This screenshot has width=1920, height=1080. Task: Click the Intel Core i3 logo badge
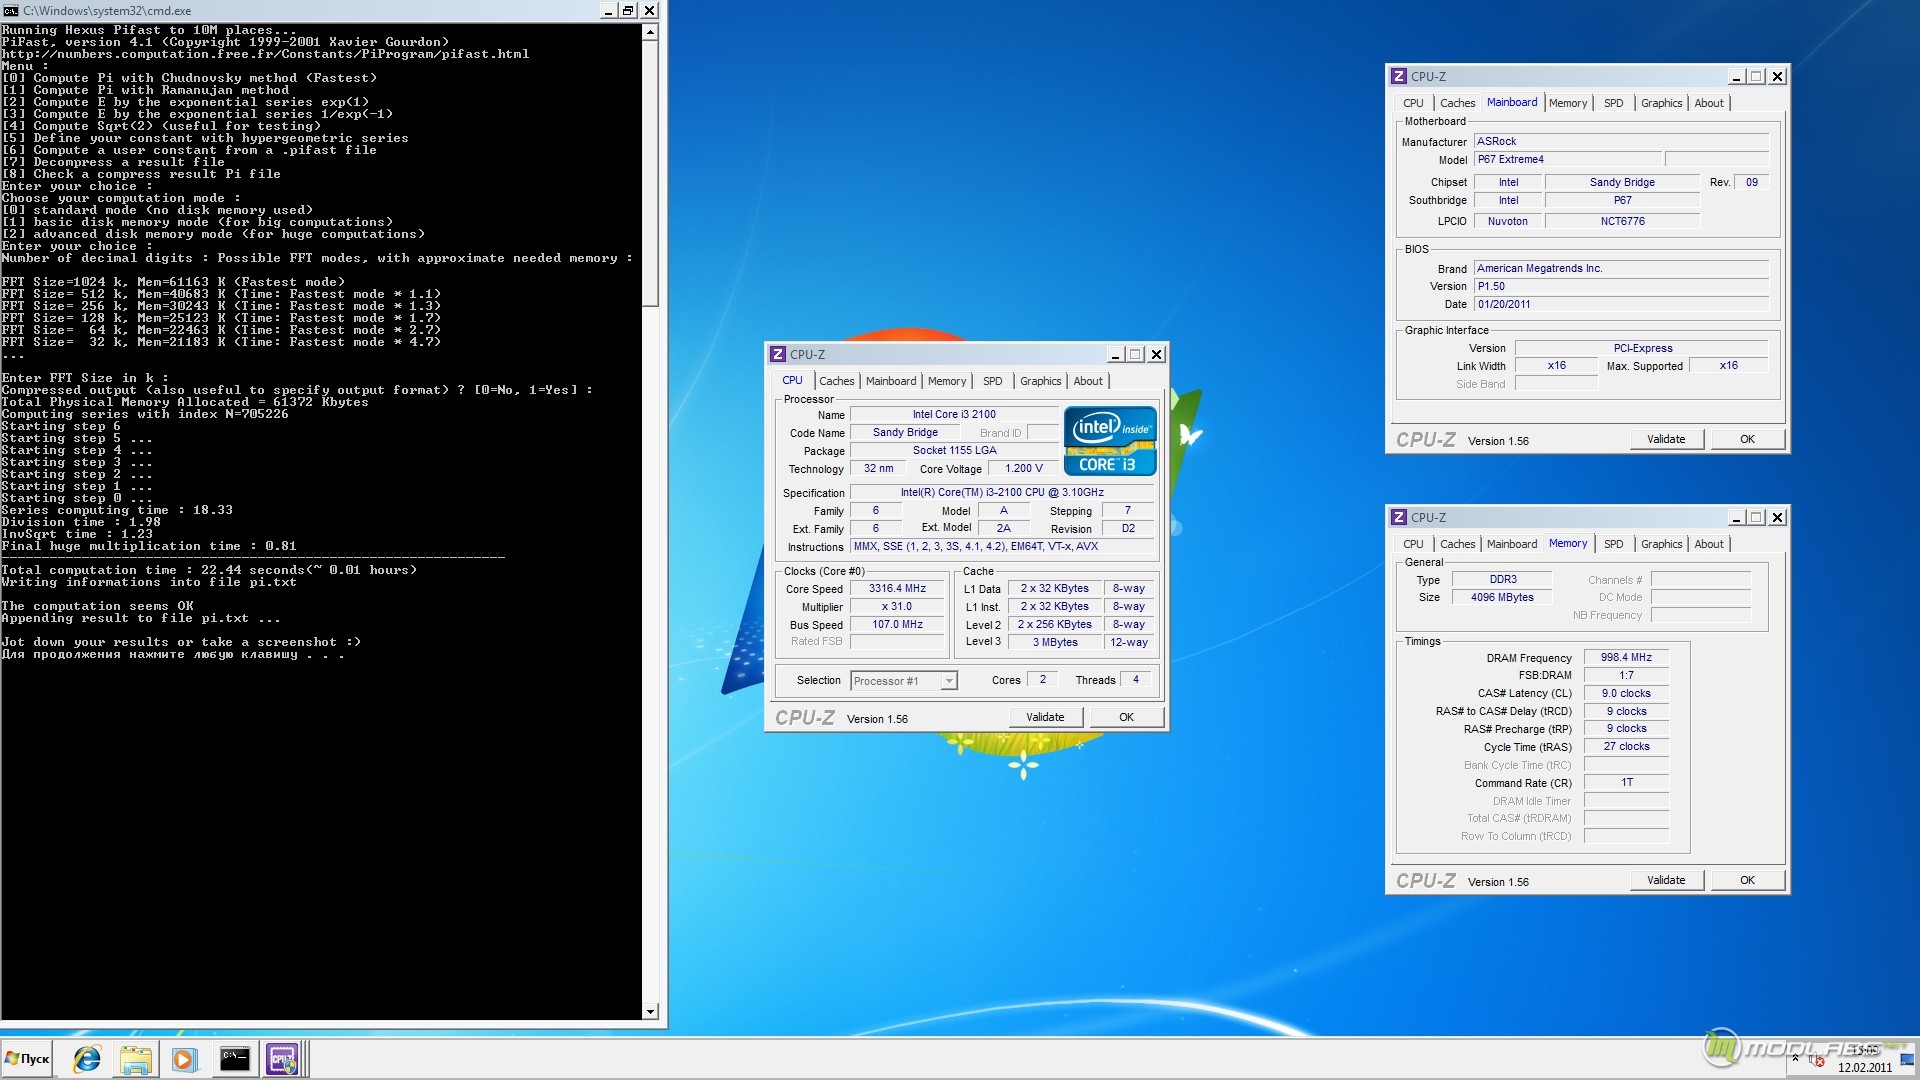[1110, 441]
